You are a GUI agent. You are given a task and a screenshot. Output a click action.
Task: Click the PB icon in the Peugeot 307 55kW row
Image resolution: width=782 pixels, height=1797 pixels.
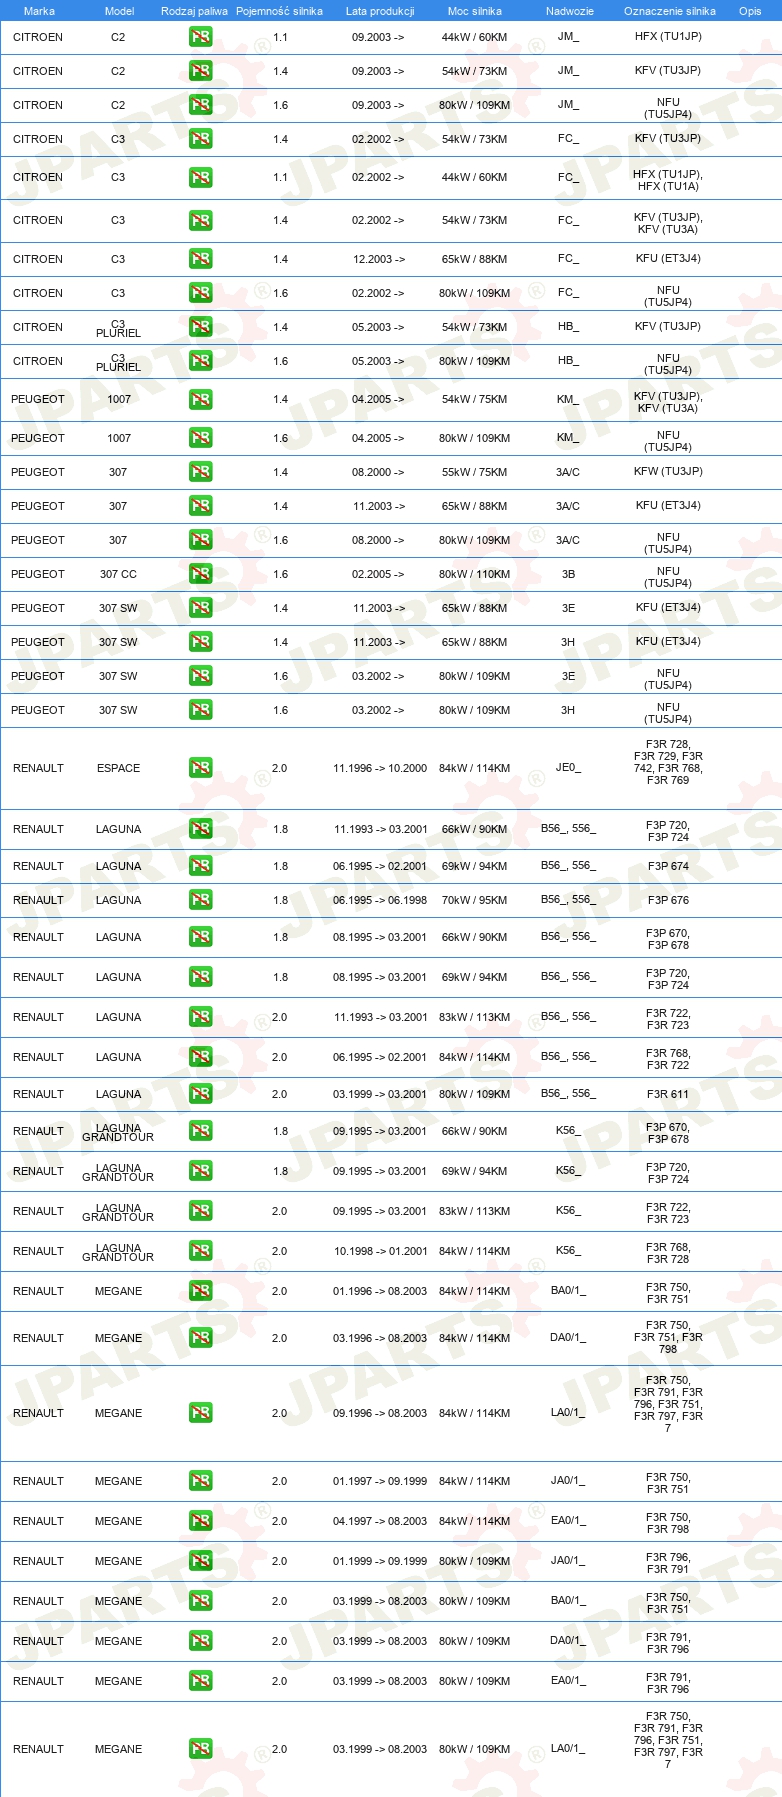200,472
